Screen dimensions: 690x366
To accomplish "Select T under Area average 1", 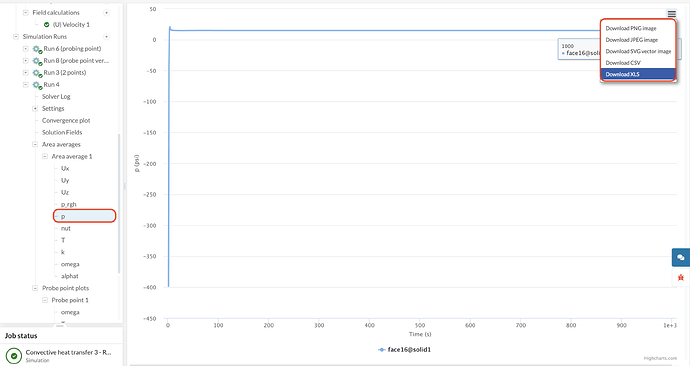I will pyautogui.click(x=63, y=240).
